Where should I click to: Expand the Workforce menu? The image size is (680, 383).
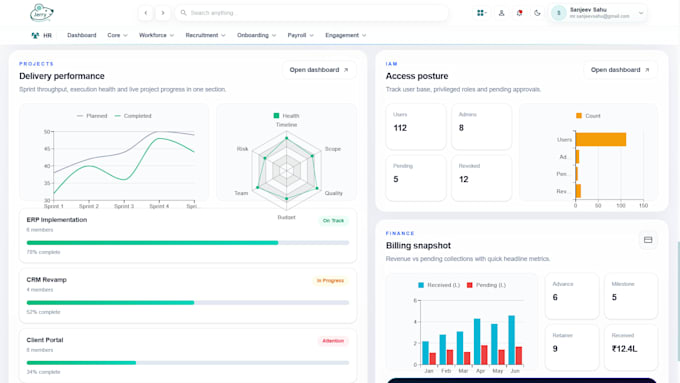click(x=157, y=36)
